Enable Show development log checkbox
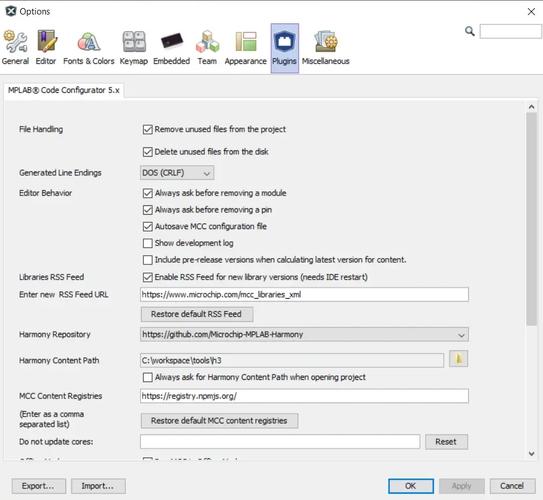Viewport: 543px width, 500px height. [148, 243]
